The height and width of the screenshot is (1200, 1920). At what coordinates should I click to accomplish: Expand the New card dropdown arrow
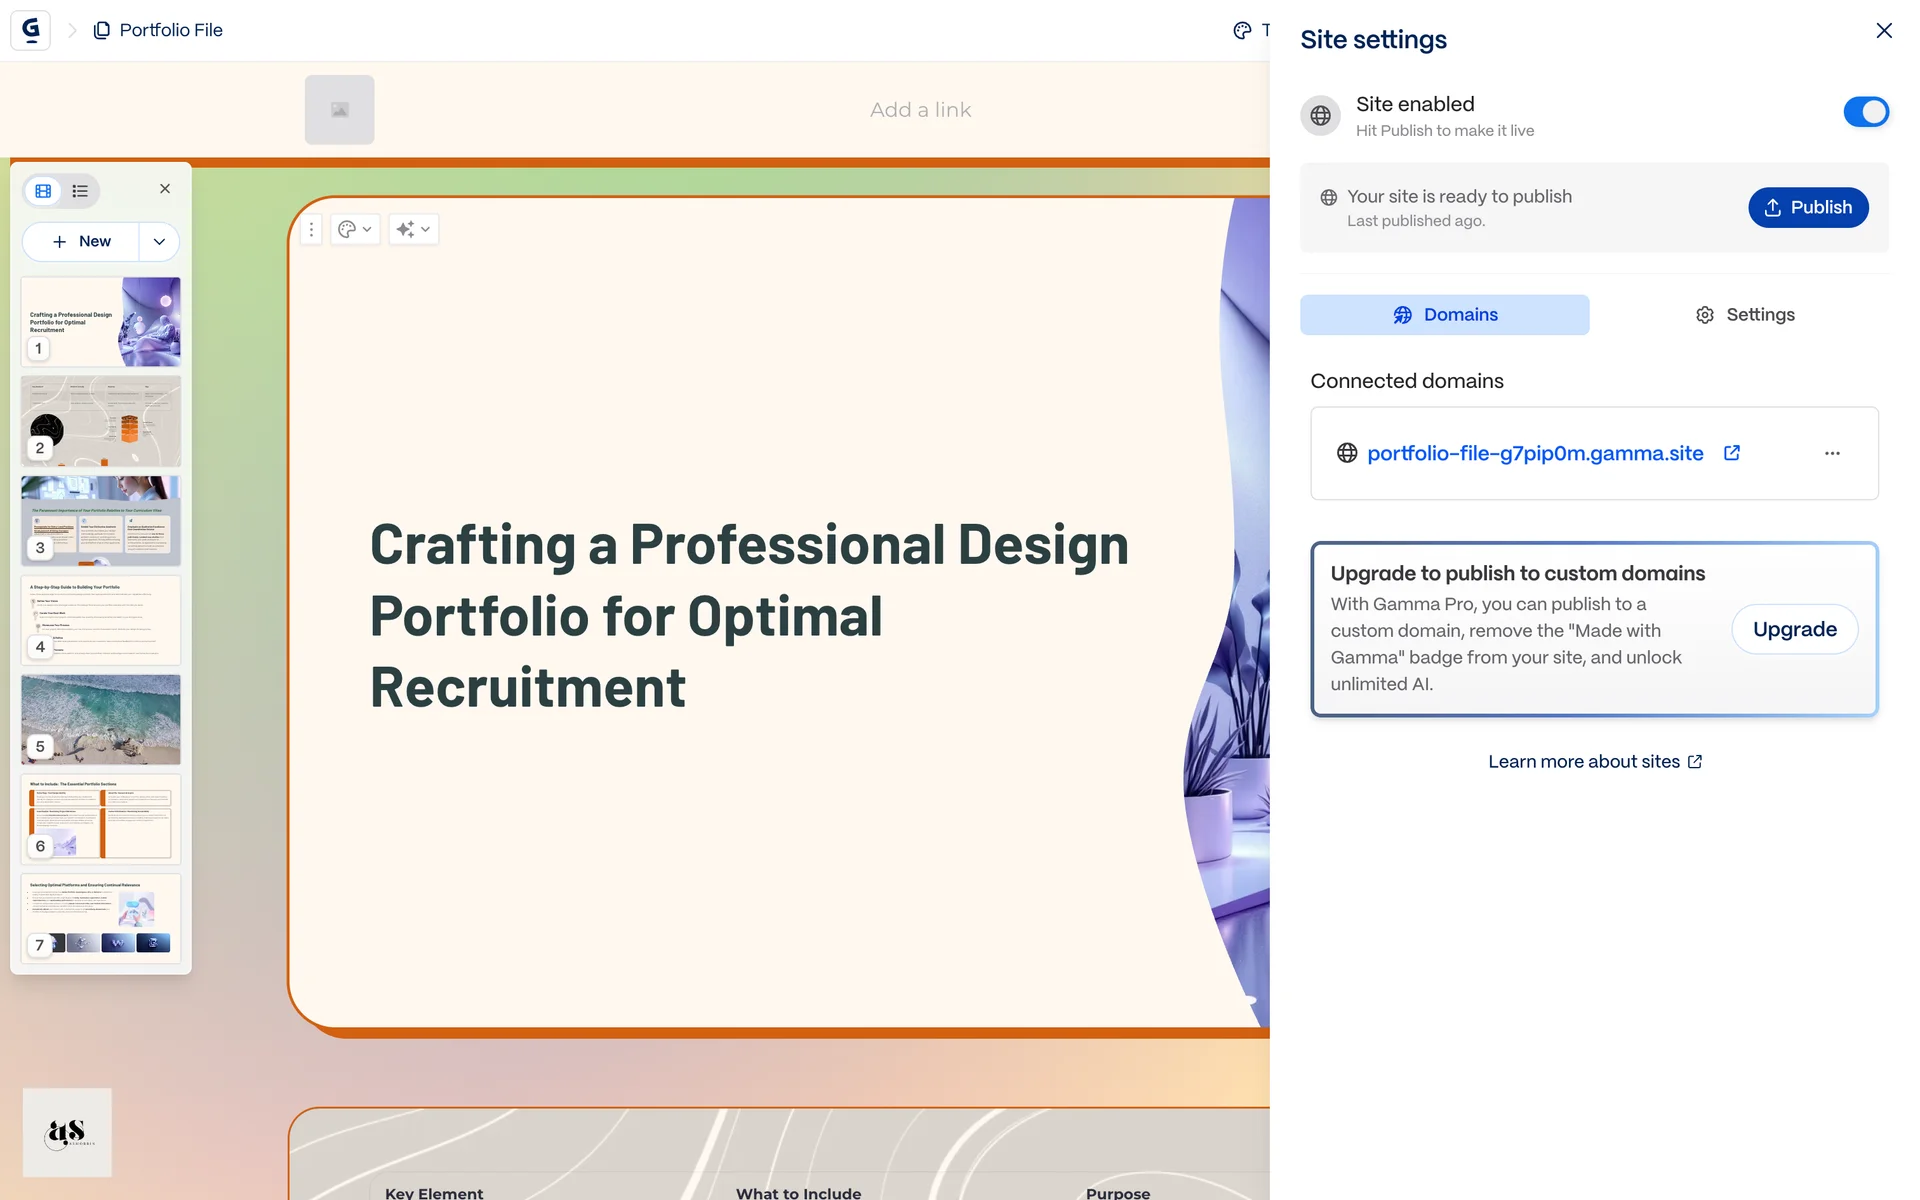click(x=159, y=242)
